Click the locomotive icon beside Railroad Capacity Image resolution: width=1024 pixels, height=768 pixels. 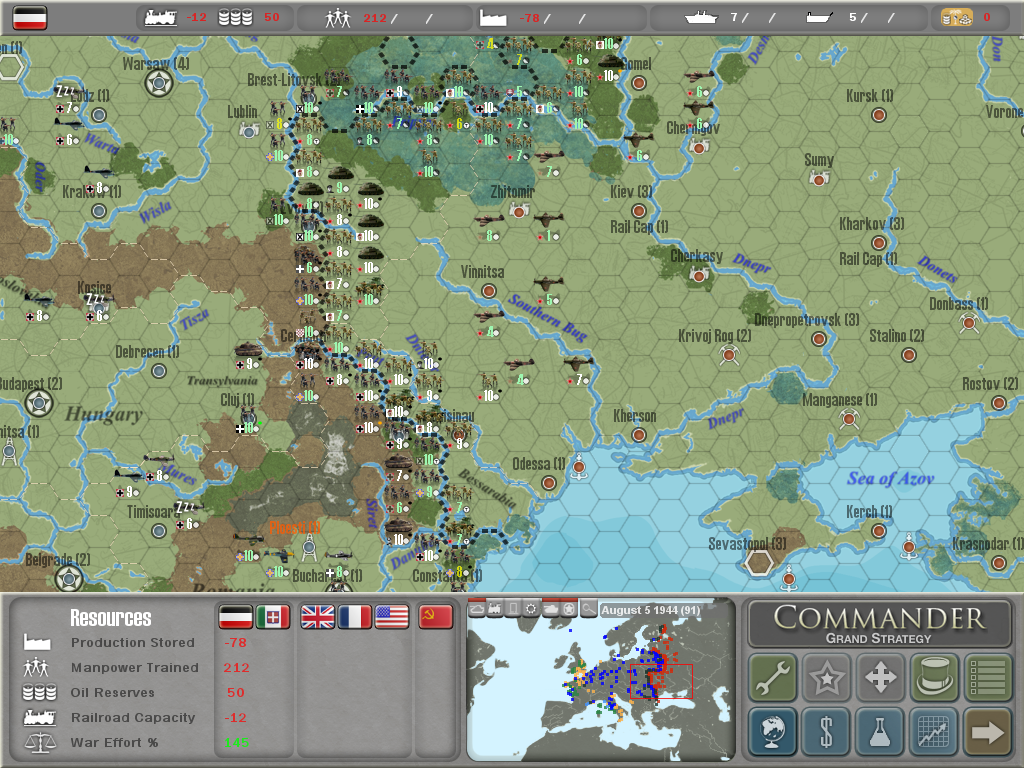pyautogui.click(x=39, y=717)
